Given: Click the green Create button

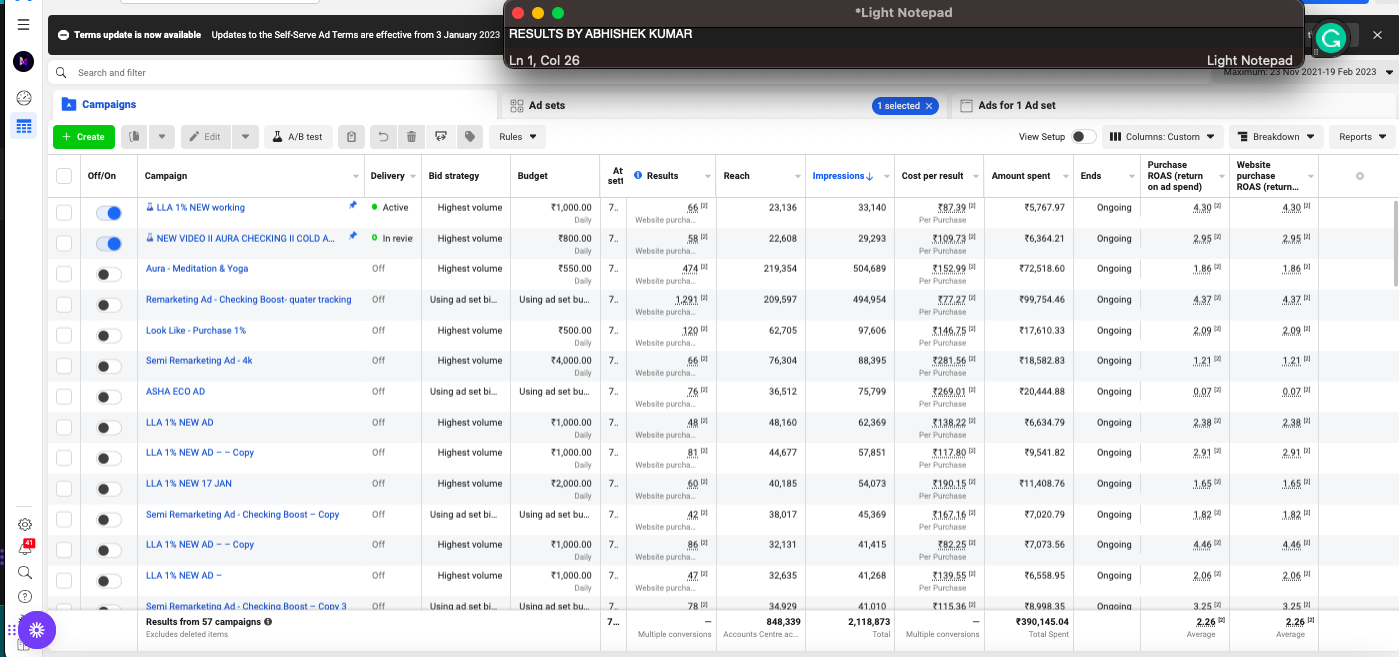Looking at the screenshot, I should pos(84,137).
